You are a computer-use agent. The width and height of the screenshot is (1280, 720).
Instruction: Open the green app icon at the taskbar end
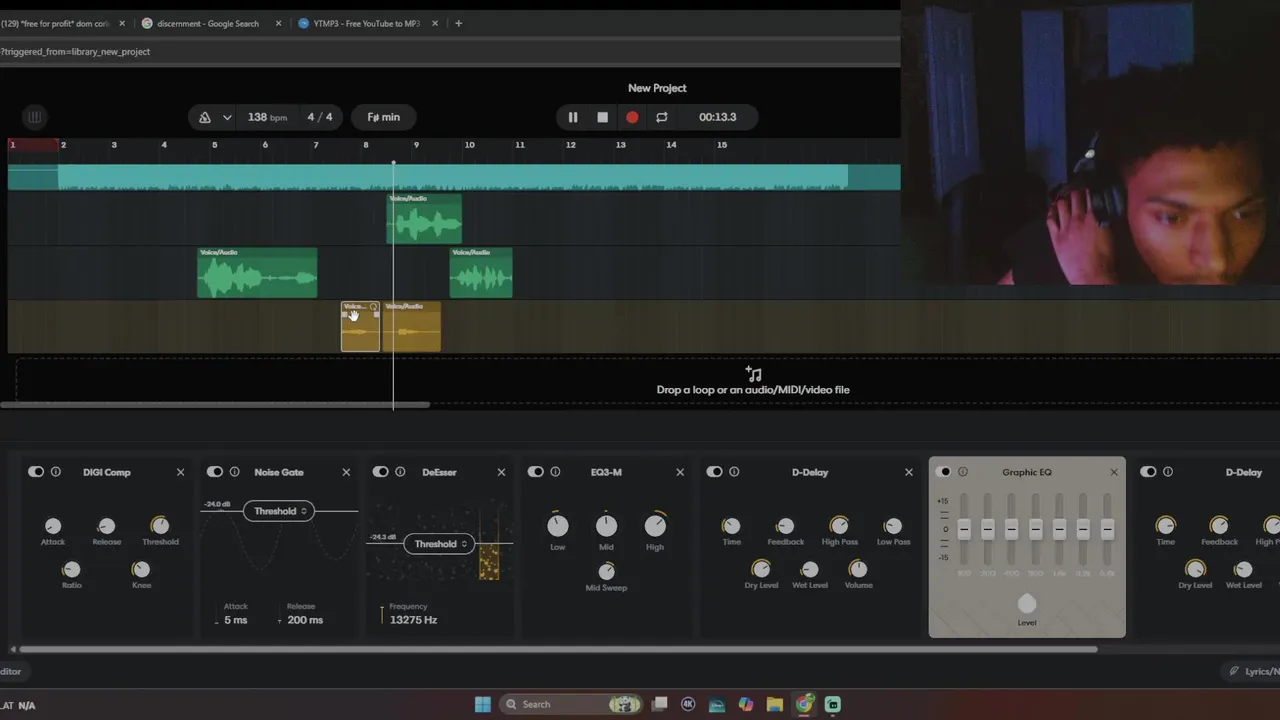coord(833,704)
